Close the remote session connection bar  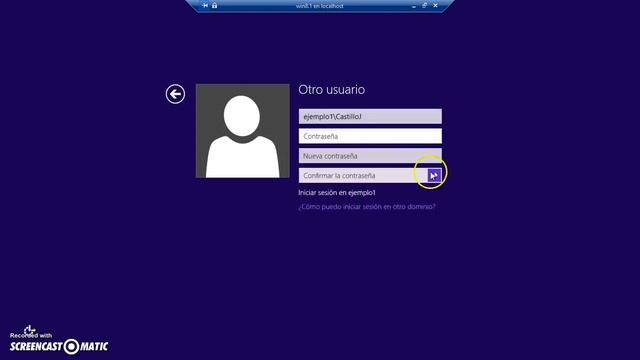click(435, 6)
